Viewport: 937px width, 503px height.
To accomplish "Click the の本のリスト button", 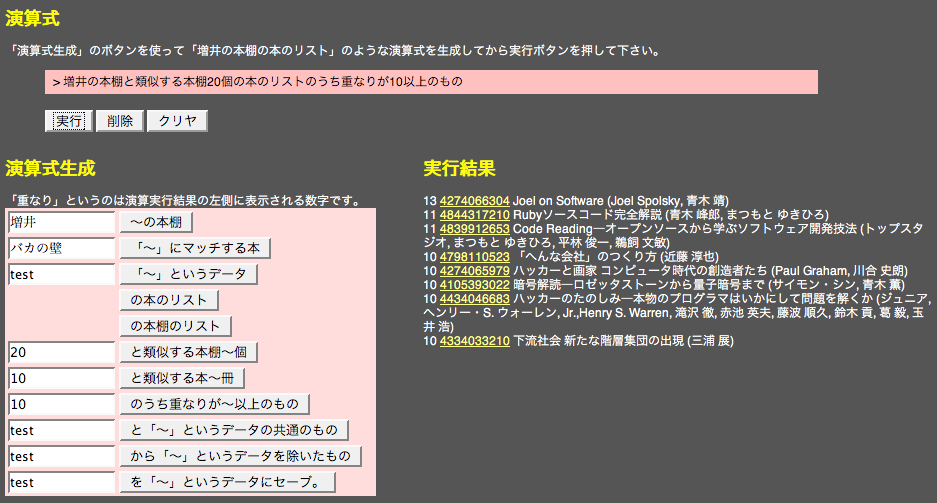I will (169, 300).
